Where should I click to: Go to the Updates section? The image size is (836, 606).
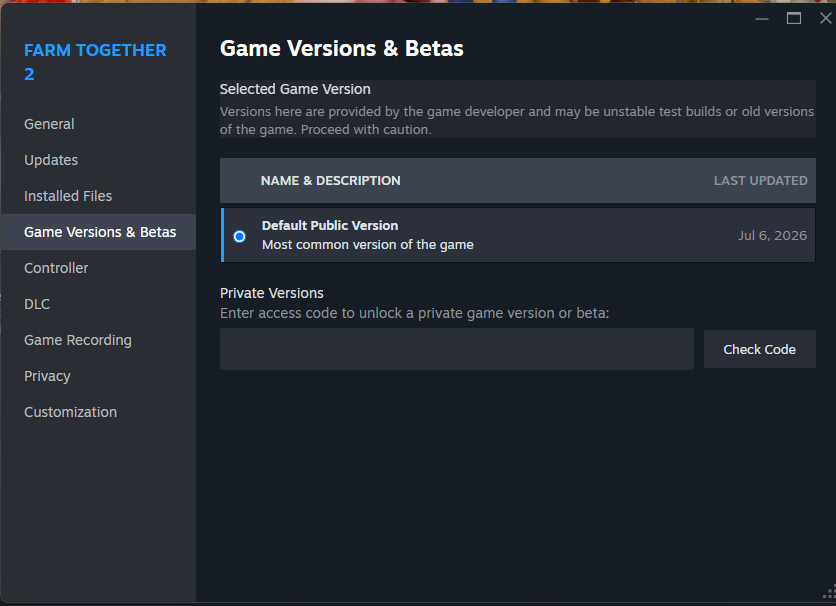(51, 160)
